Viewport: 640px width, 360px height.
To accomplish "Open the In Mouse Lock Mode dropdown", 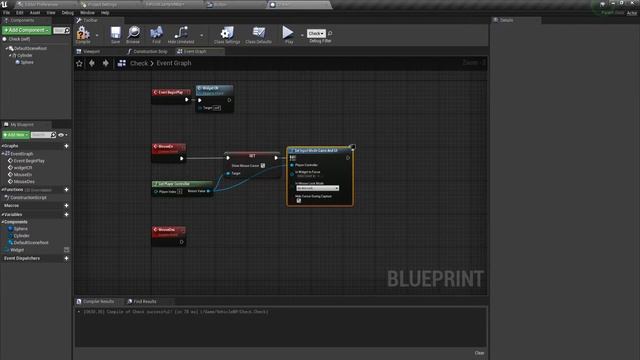I will click(x=318, y=188).
